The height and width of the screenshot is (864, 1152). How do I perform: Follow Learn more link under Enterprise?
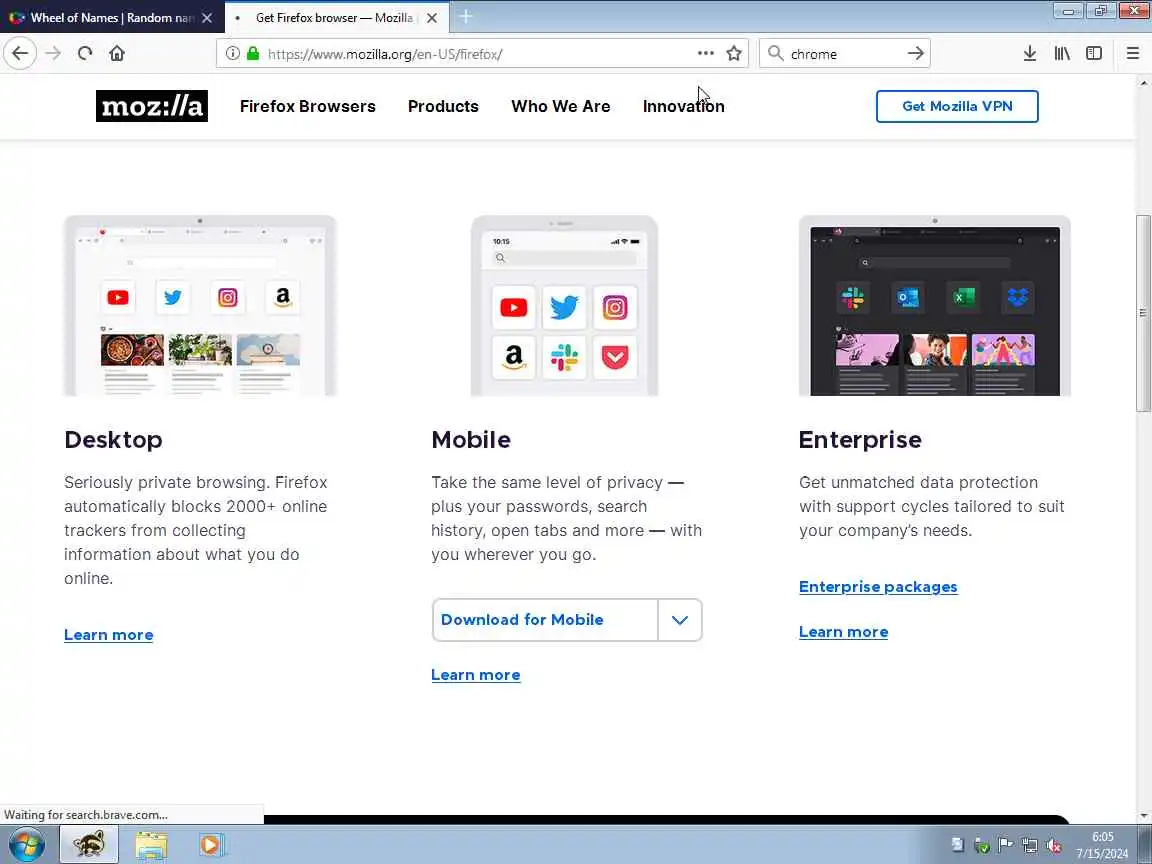tap(843, 632)
